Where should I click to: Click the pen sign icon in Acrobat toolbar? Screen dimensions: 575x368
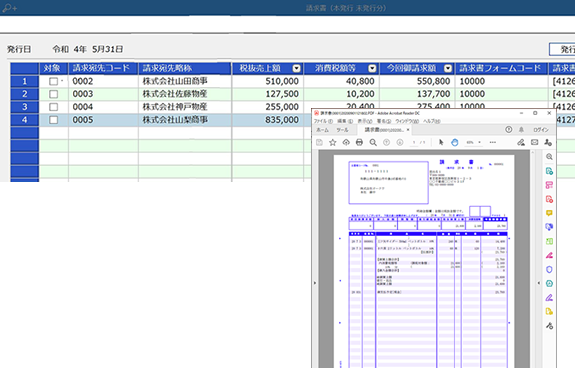pyautogui.click(x=521, y=142)
